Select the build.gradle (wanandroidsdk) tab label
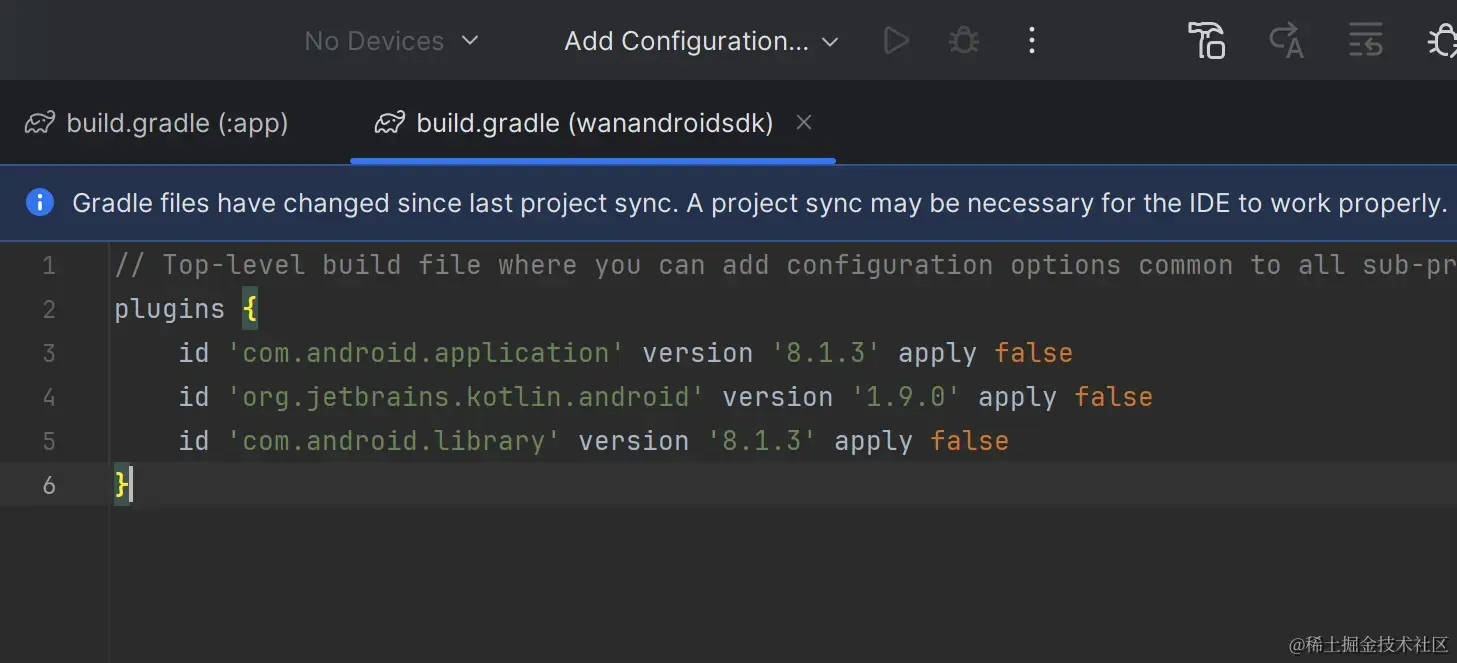Image resolution: width=1457 pixels, height=663 pixels. click(594, 123)
